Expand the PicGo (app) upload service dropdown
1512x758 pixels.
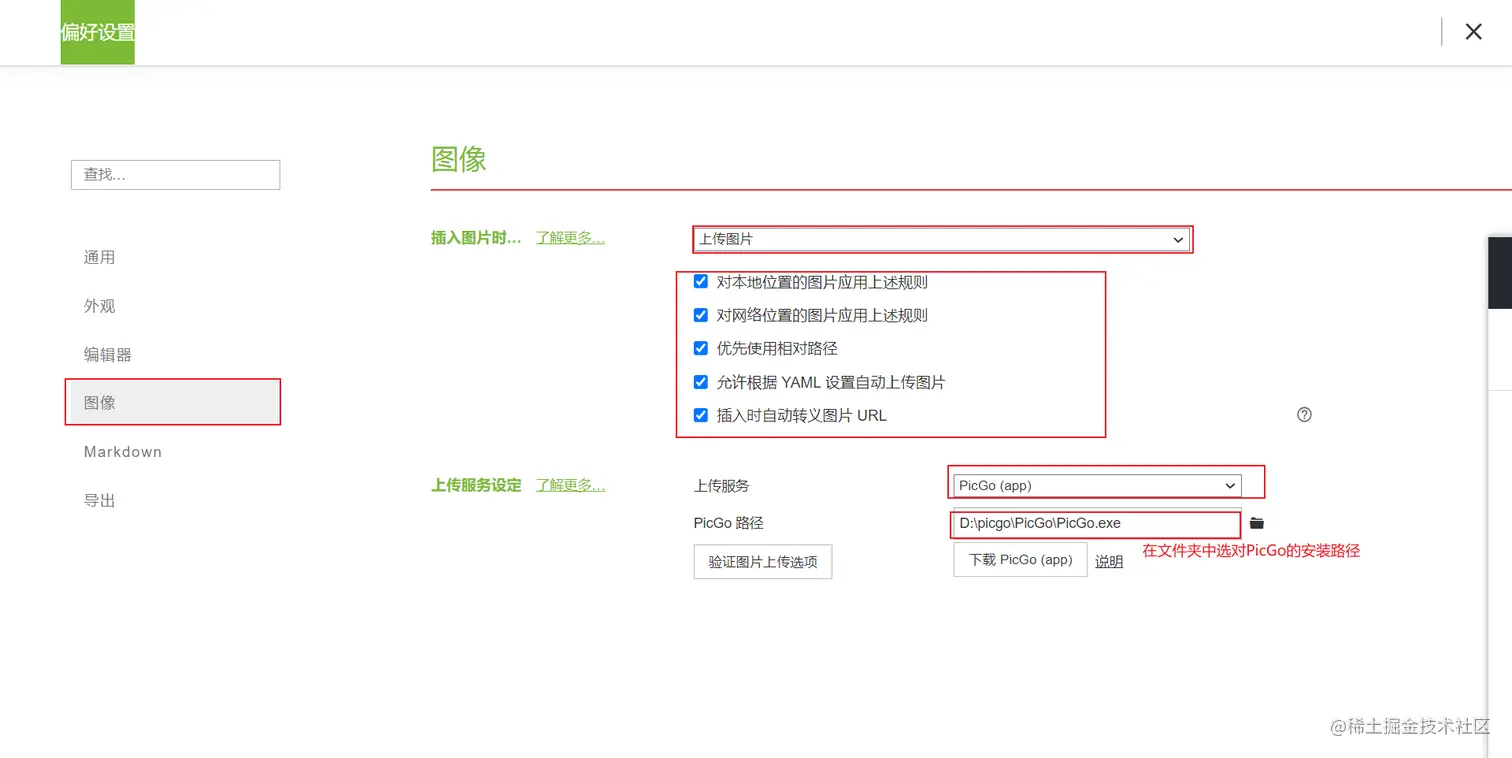1097,485
